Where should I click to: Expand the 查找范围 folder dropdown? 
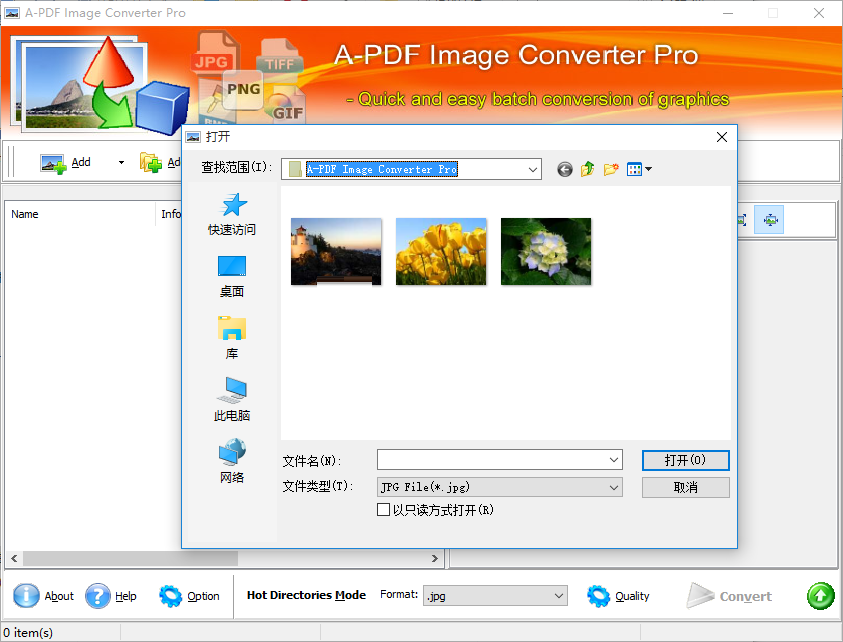click(x=532, y=169)
